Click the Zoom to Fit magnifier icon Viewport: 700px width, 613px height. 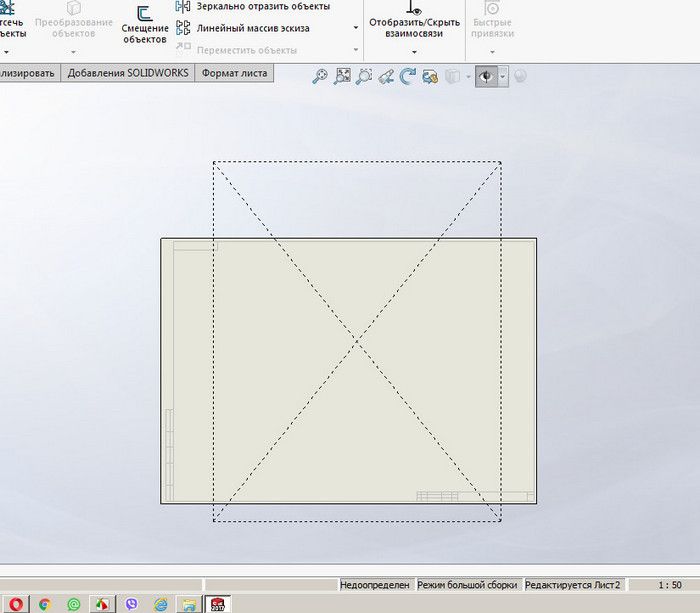(x=320, y=76)
